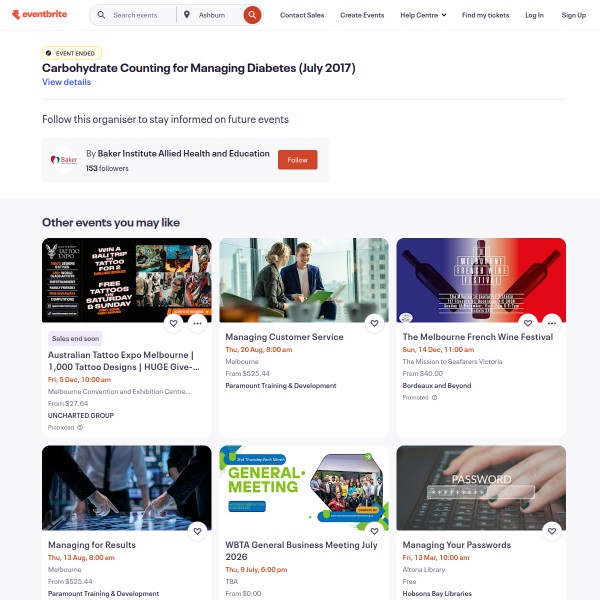Like the Australian Tattoo Expo event
The height and width of the screenshot is (600, 600).
point(173,323)
